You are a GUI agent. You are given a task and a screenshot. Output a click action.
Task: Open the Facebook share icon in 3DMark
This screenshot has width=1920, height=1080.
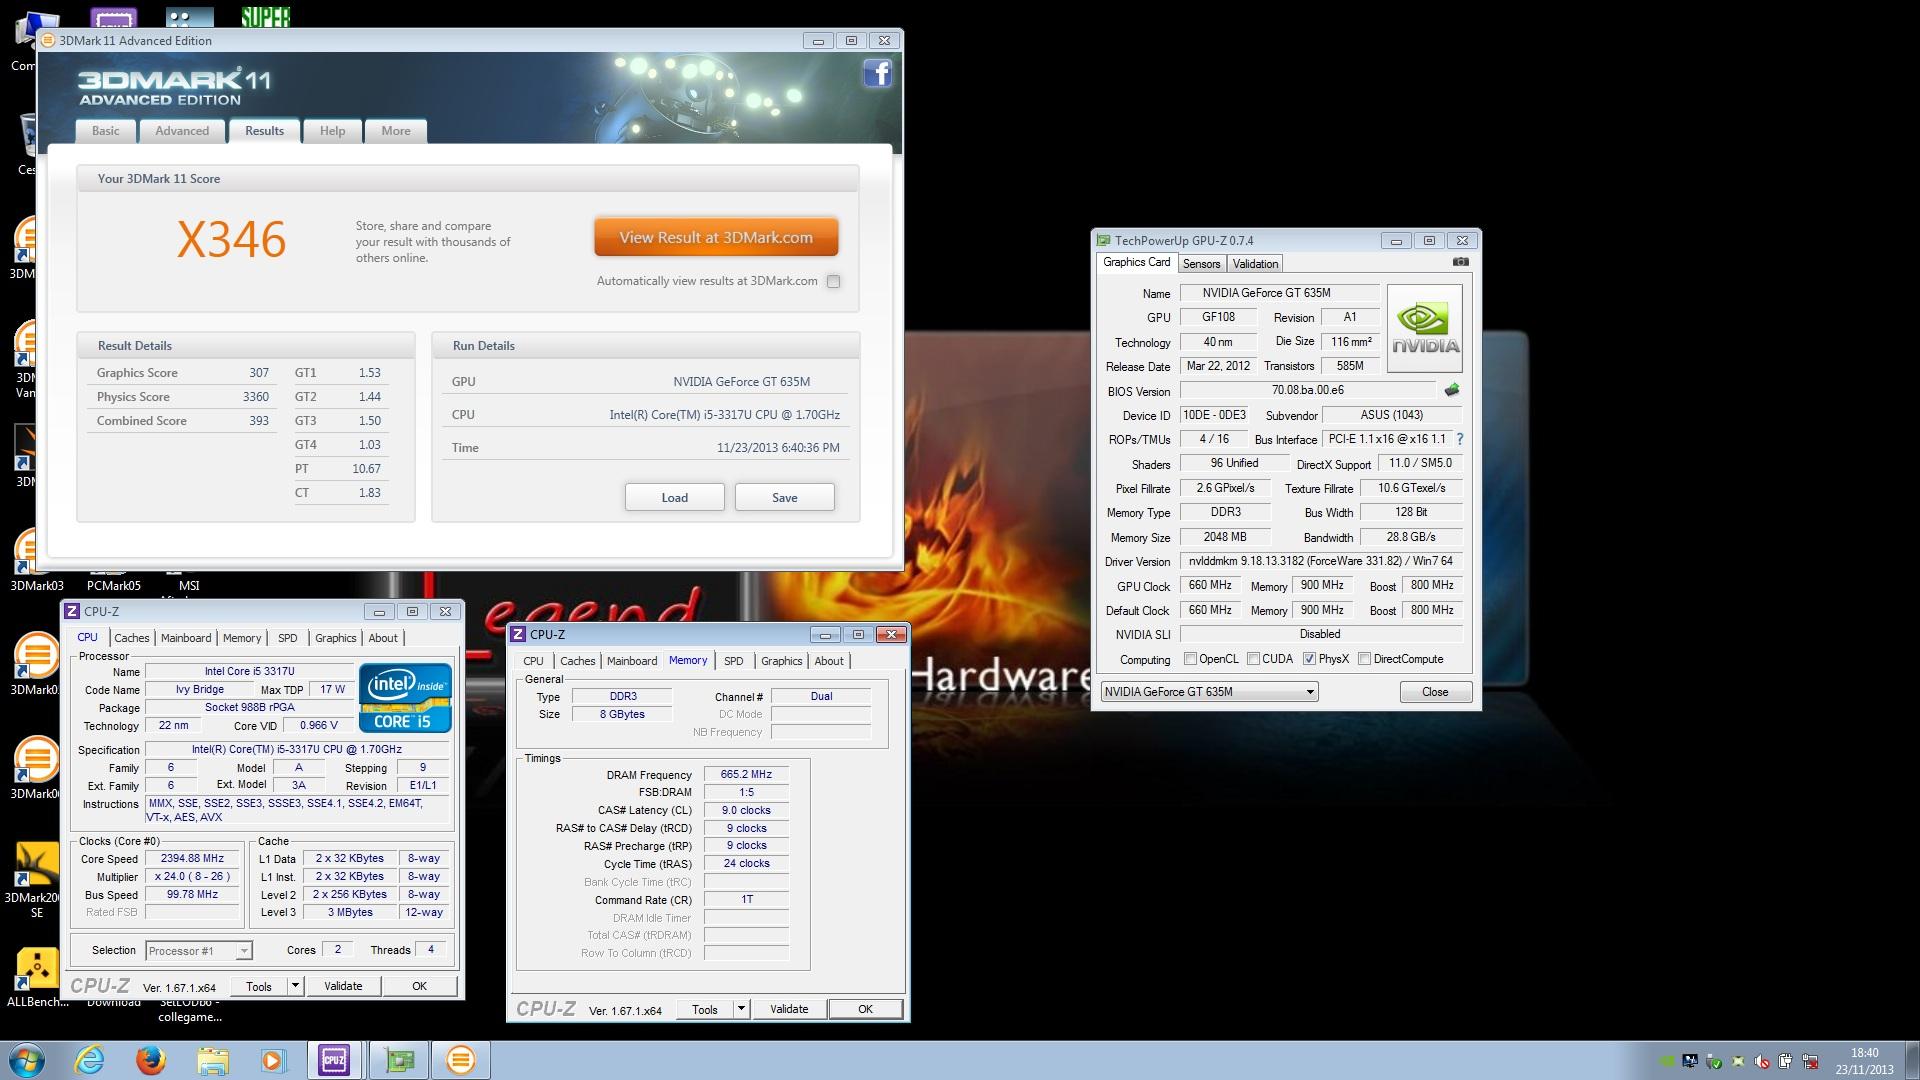[877, 73]
